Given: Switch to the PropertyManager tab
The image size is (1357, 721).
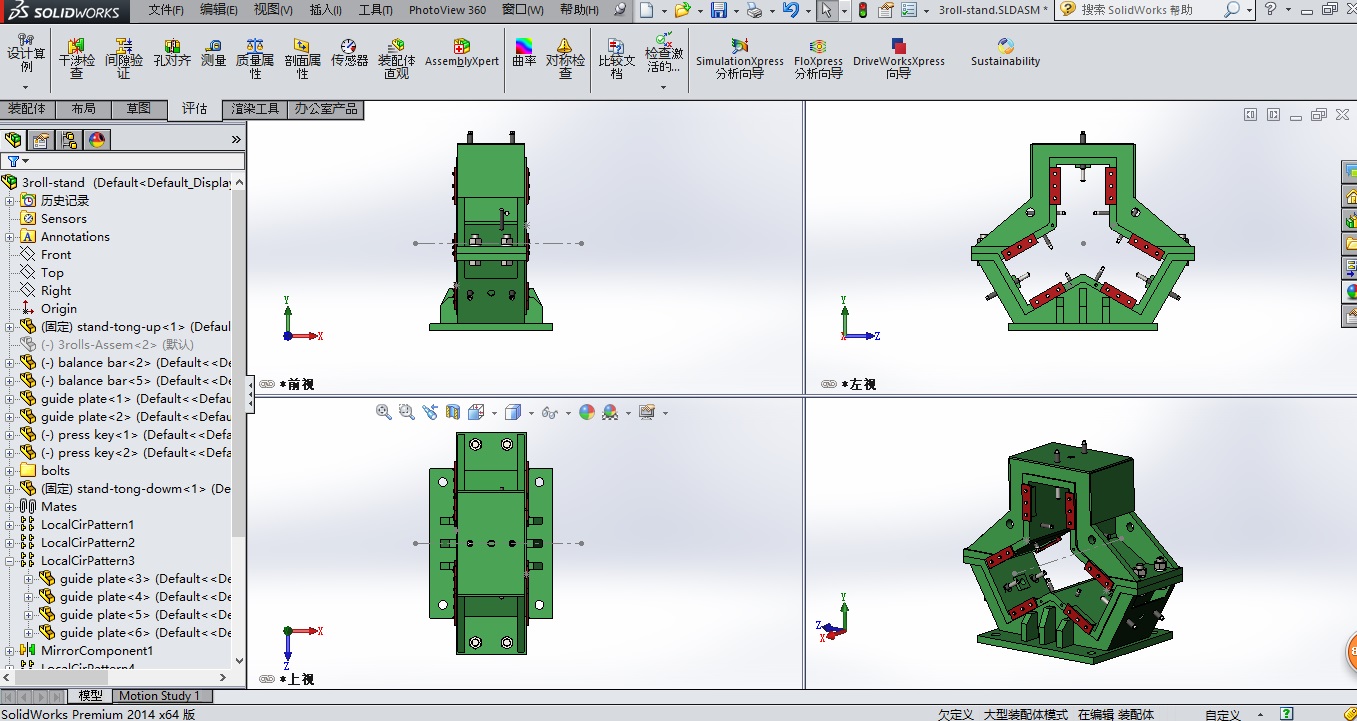Looking at the screenshot, I should [40, 140].
